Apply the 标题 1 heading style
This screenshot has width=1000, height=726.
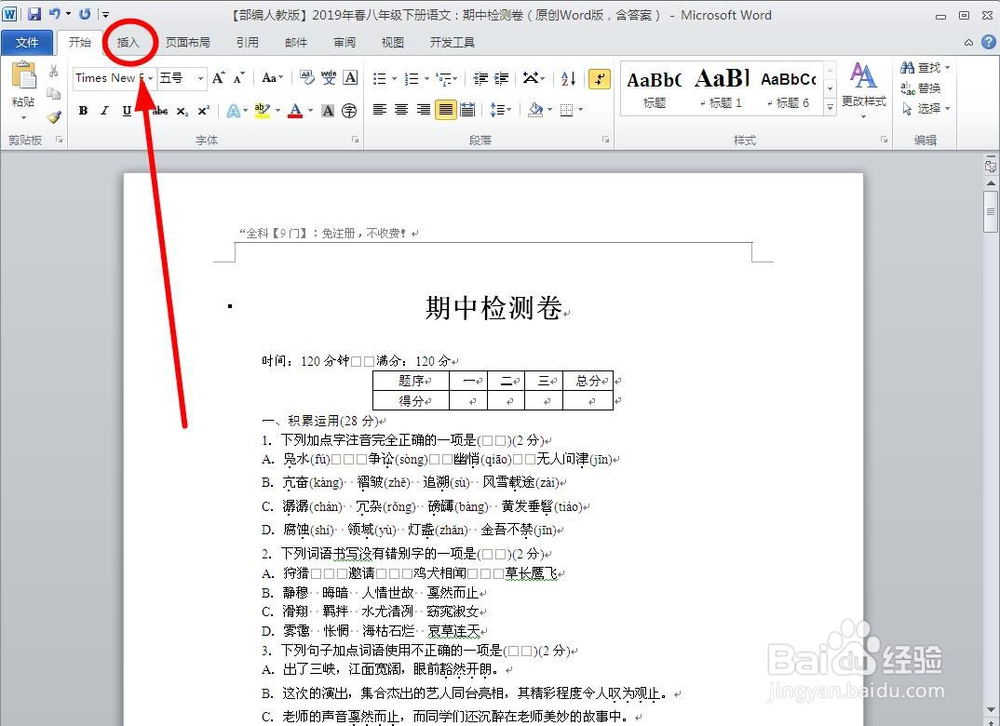pyautogui.click(x=722, y=87)
